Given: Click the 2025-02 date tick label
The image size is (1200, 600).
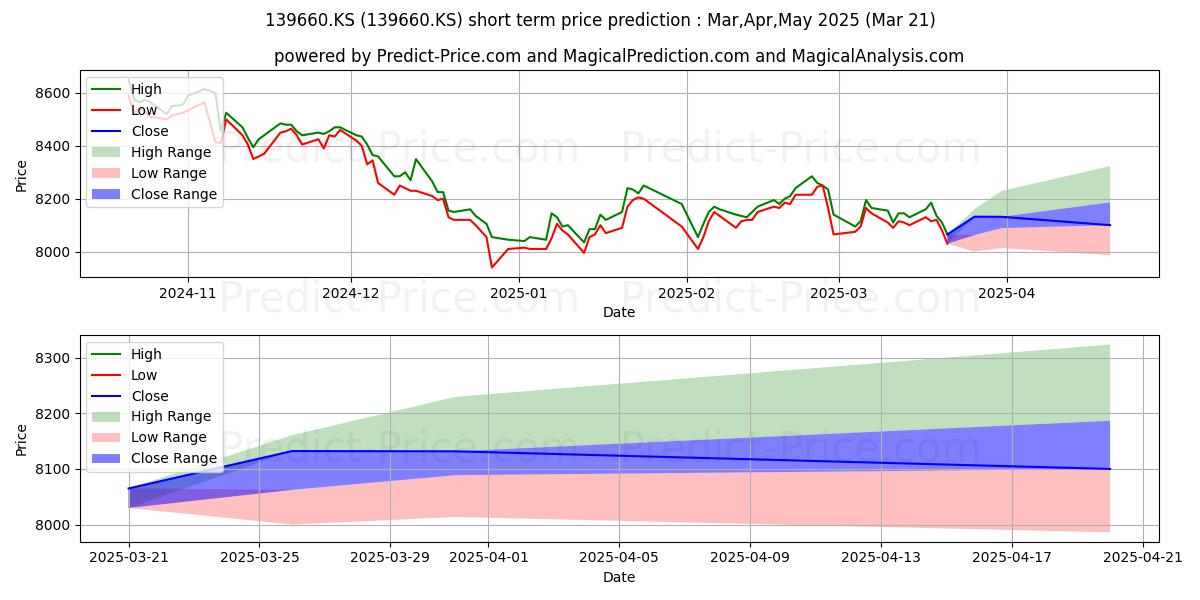Looking at the screenshot, I should point(686,293).
